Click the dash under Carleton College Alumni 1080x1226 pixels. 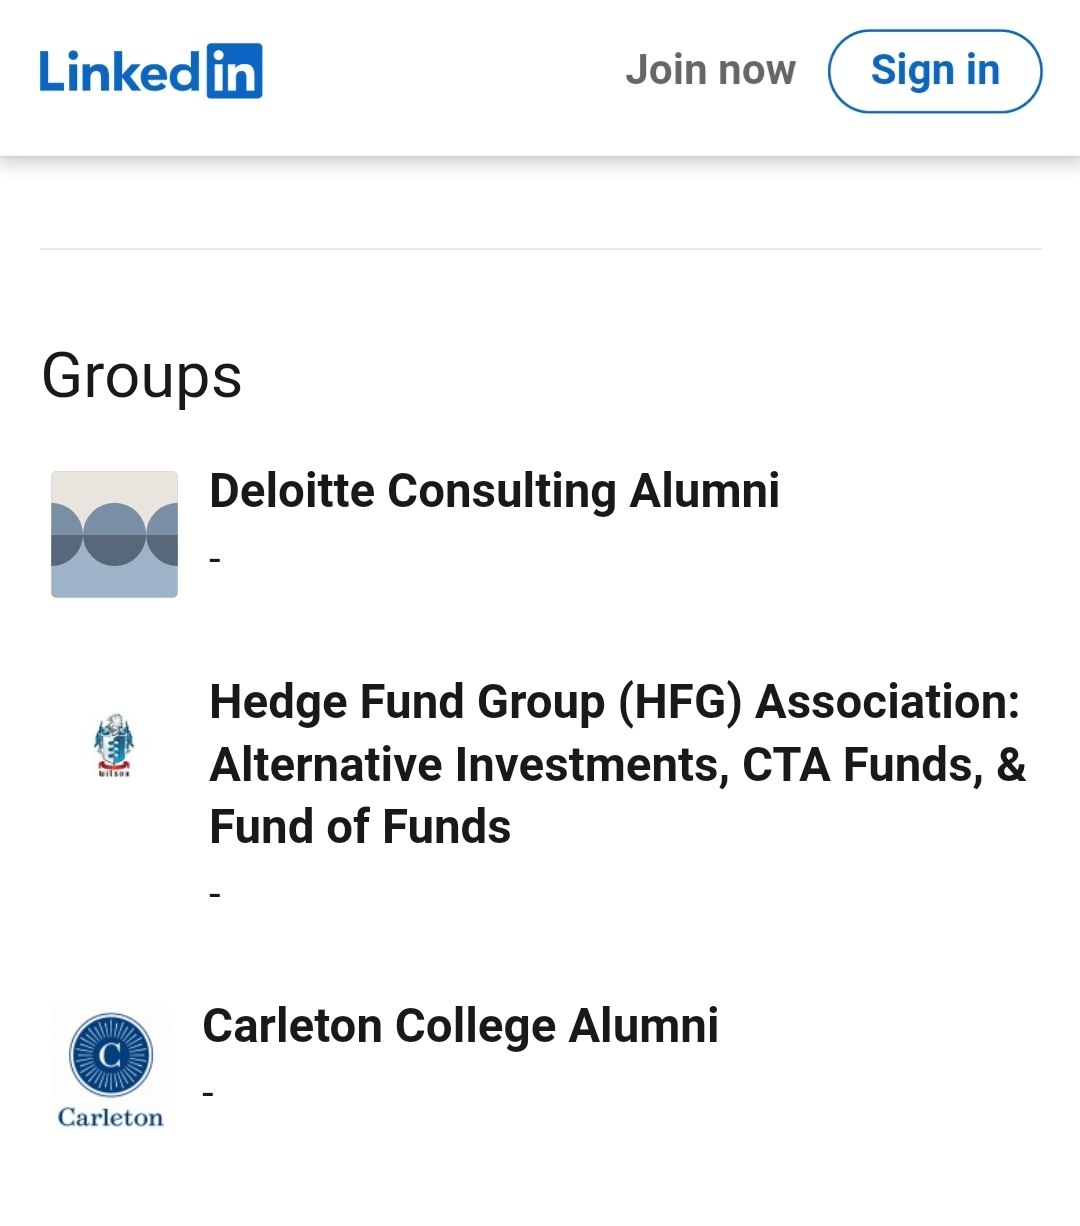tap(208, 1094)
